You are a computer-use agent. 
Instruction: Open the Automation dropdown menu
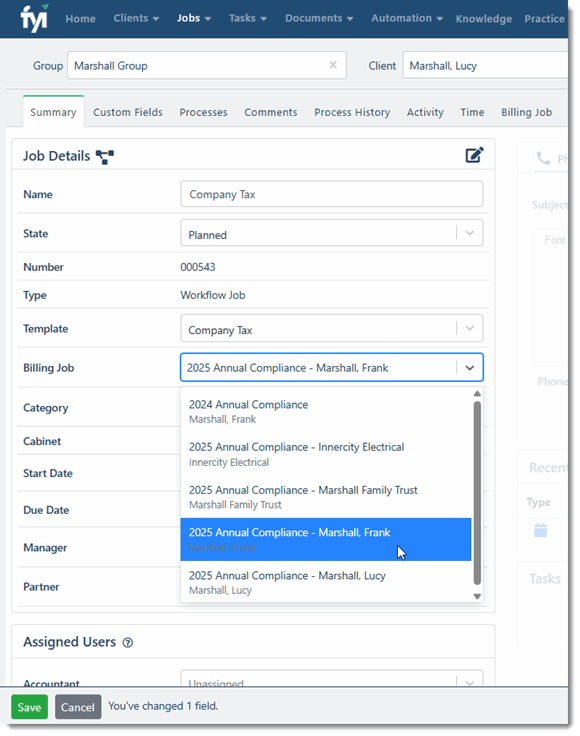tap(407, 18)
